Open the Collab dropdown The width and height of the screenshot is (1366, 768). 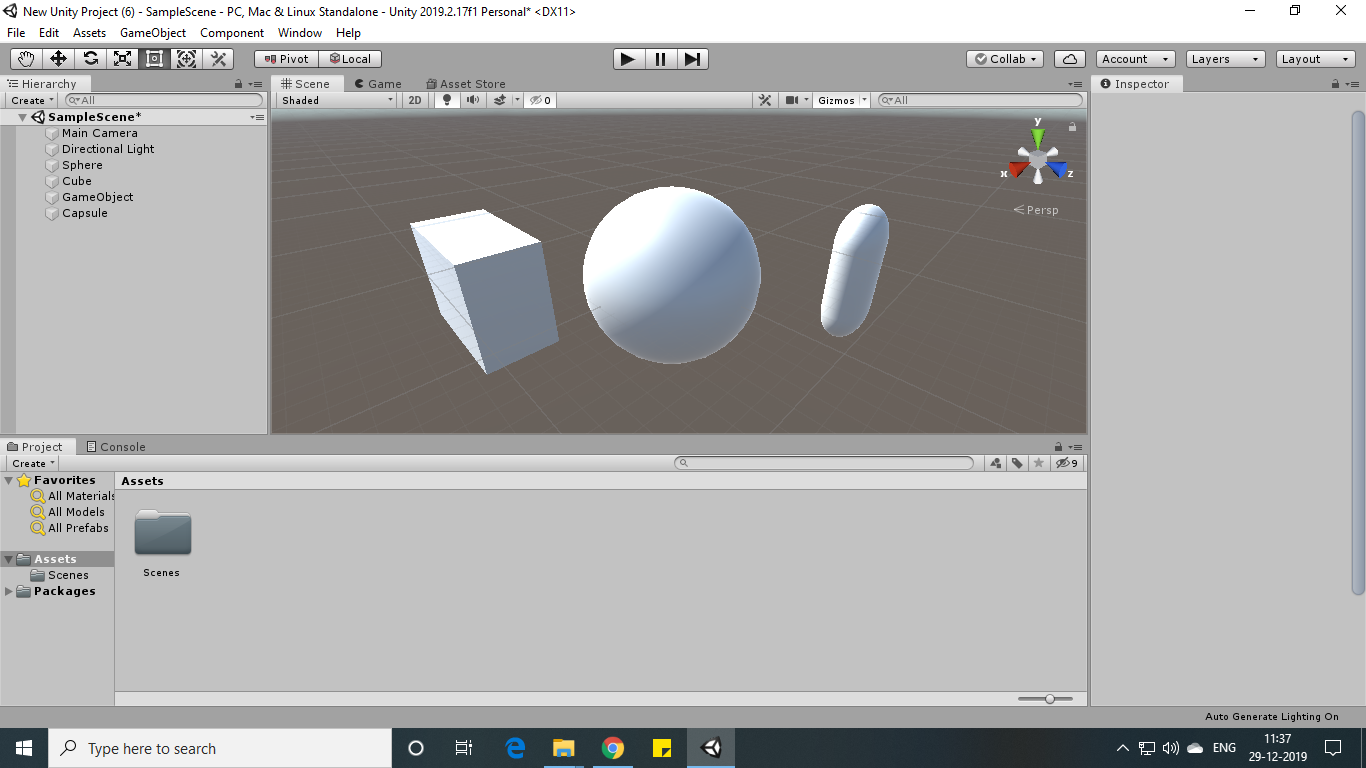(x=1006, y=59)
